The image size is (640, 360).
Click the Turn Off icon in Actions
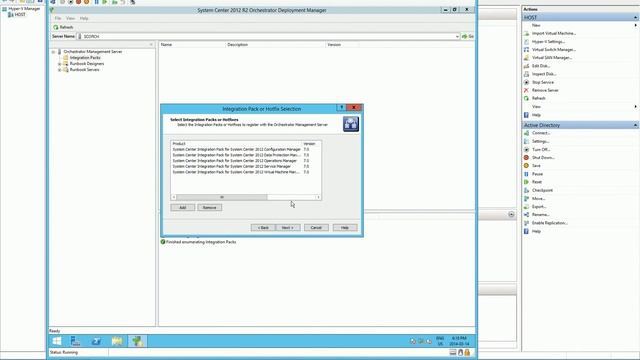coord(526,149)
